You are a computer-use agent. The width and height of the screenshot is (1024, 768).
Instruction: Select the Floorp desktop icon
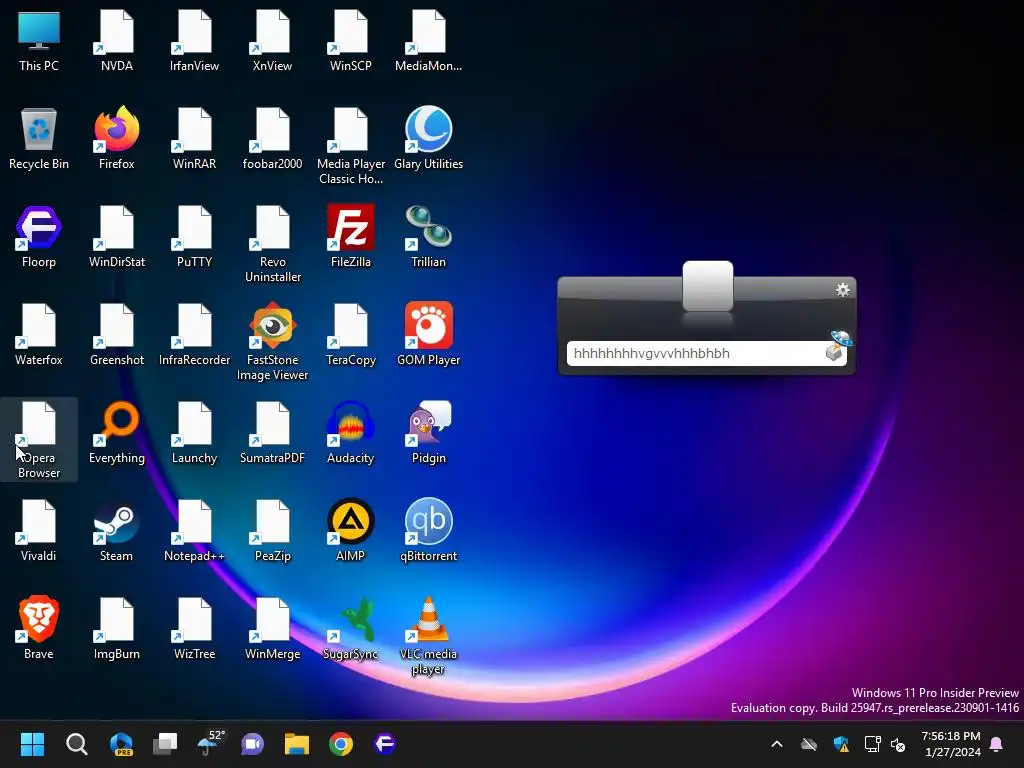coord(39,236)
